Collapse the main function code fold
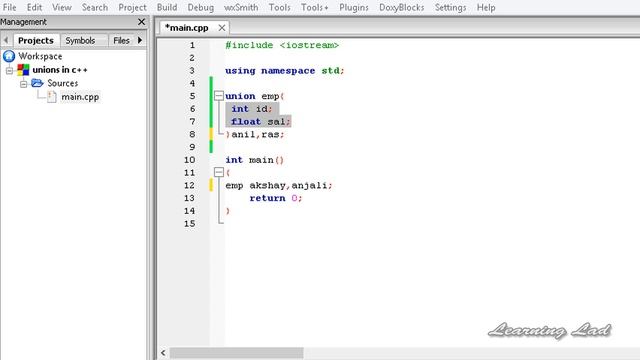 coord(219,172)
